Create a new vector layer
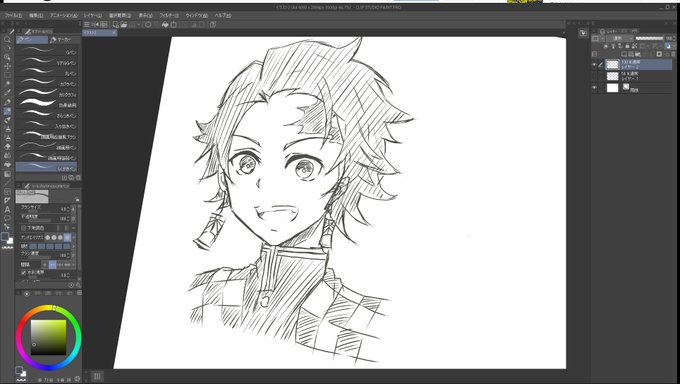 click(630, 54)
